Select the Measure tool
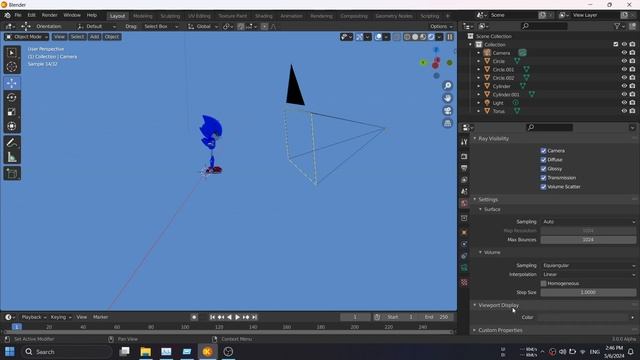This screenshot has height=360, width=640. pyautogui.click(x=12, y=157)
